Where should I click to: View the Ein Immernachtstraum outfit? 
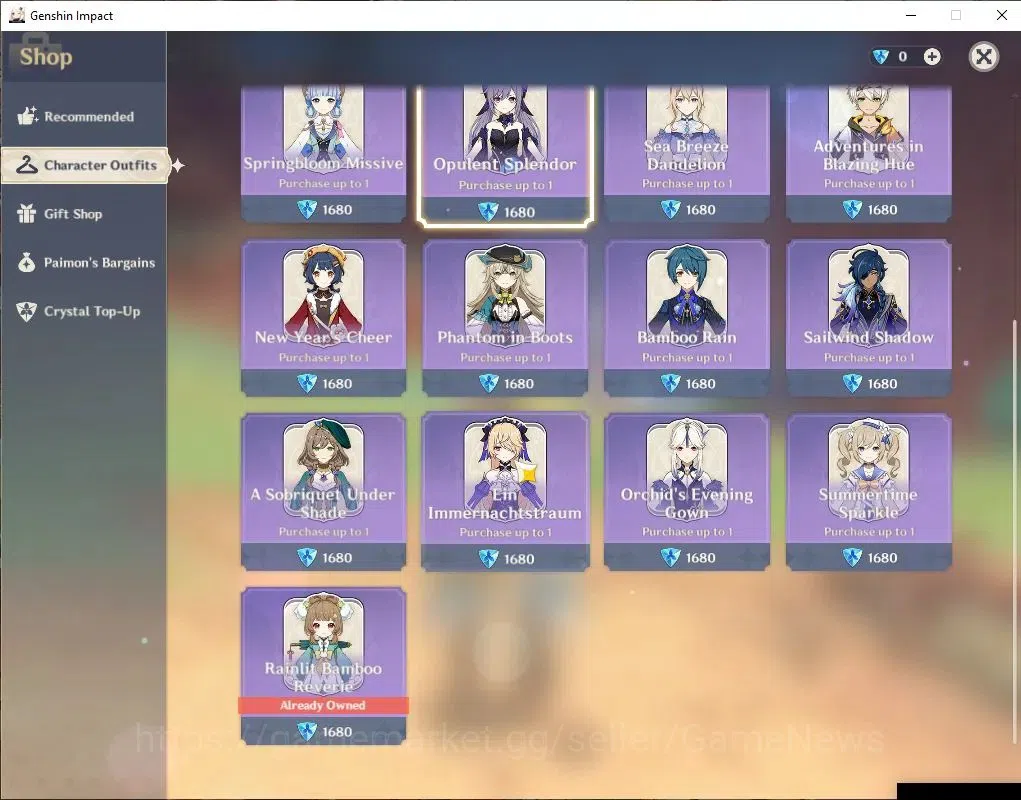[x=505, y=491]
